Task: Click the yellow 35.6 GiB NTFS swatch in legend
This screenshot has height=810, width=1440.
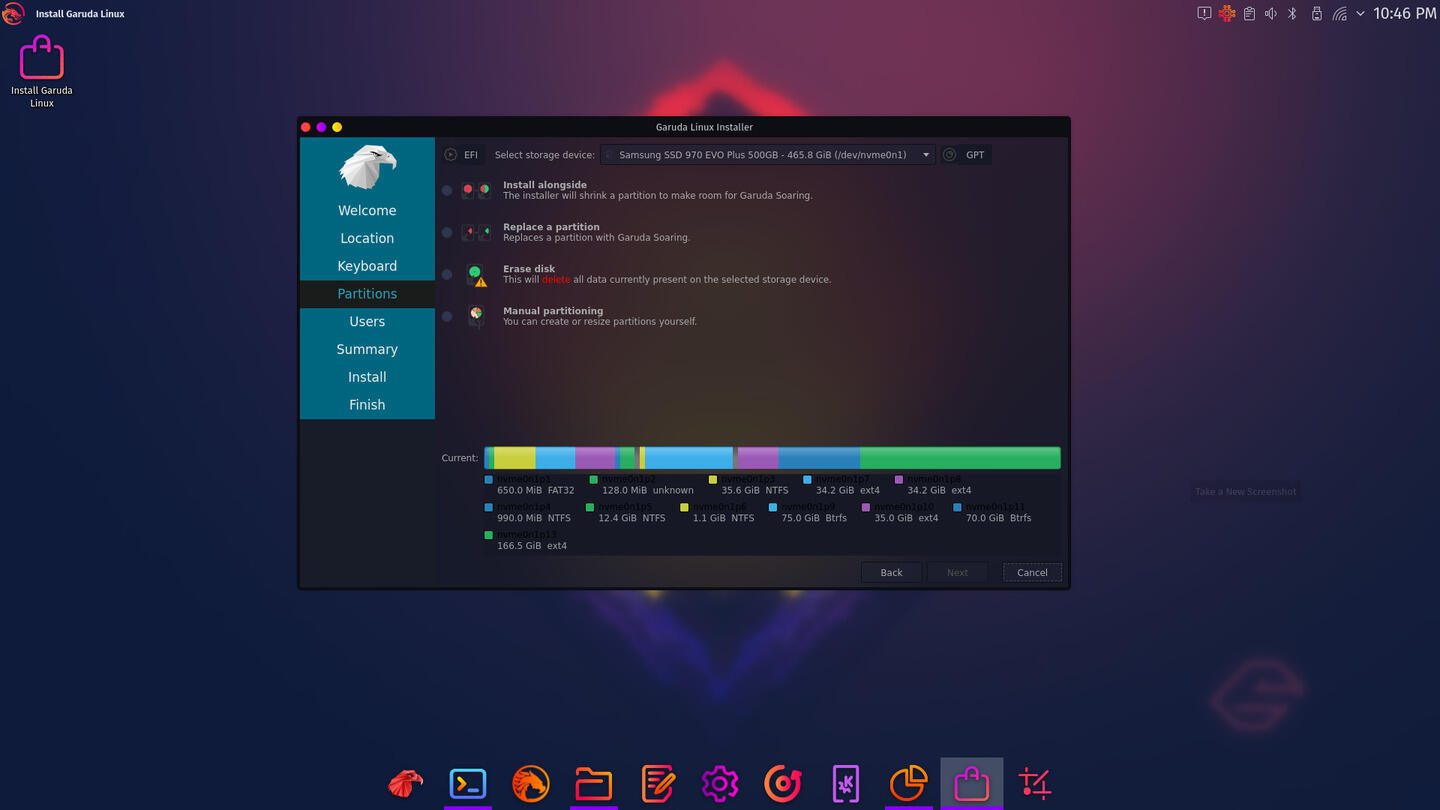Action: [x=713, y=480]
